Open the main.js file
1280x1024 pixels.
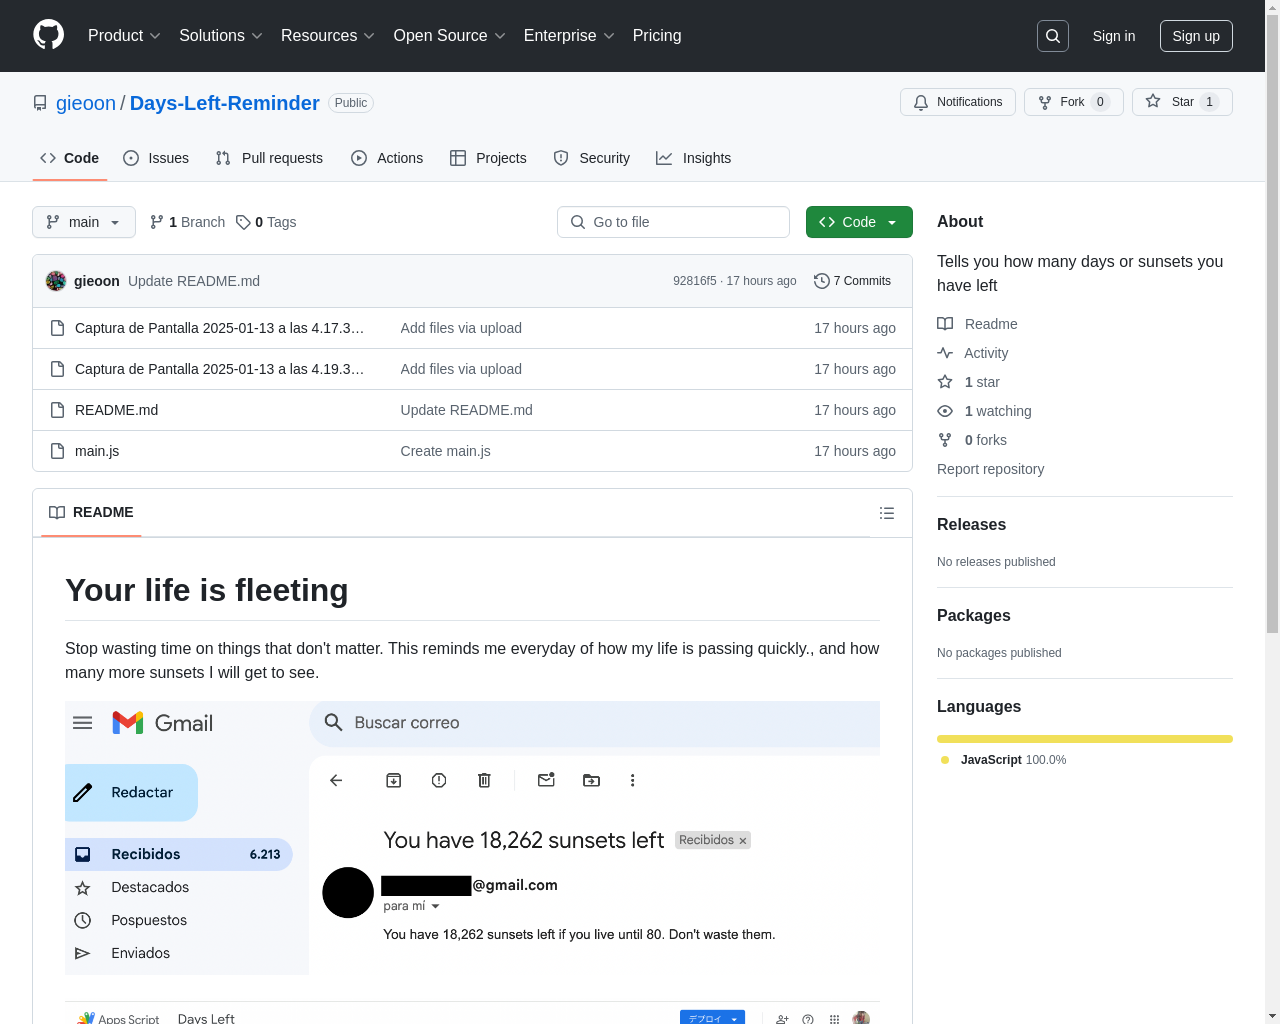pyautogui.click(x=97, y=451)
